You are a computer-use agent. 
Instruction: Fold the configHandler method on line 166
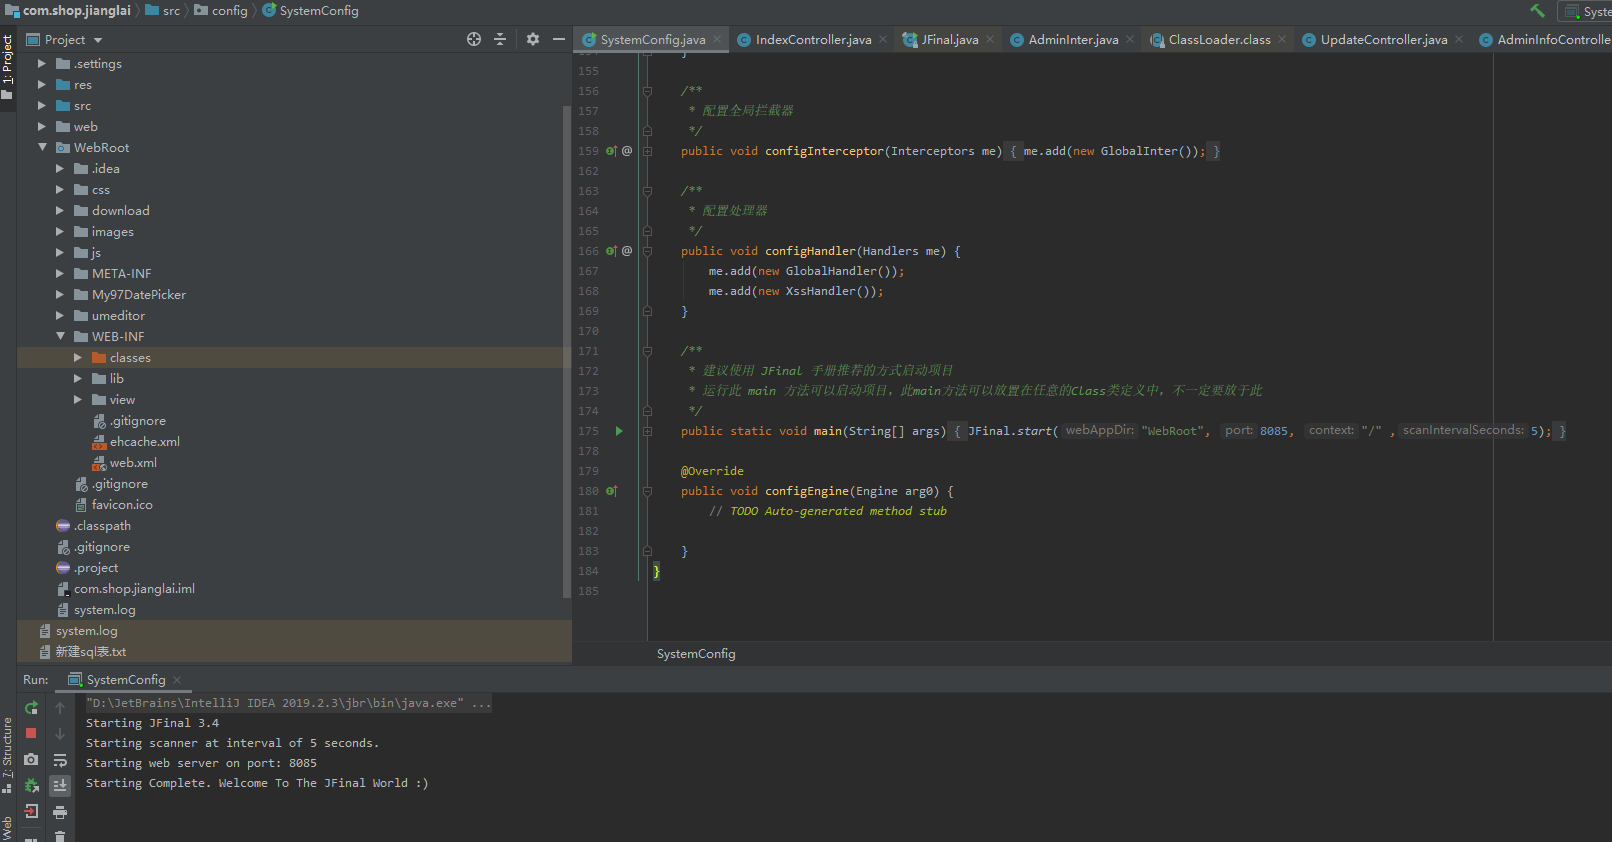coord(647,251)
